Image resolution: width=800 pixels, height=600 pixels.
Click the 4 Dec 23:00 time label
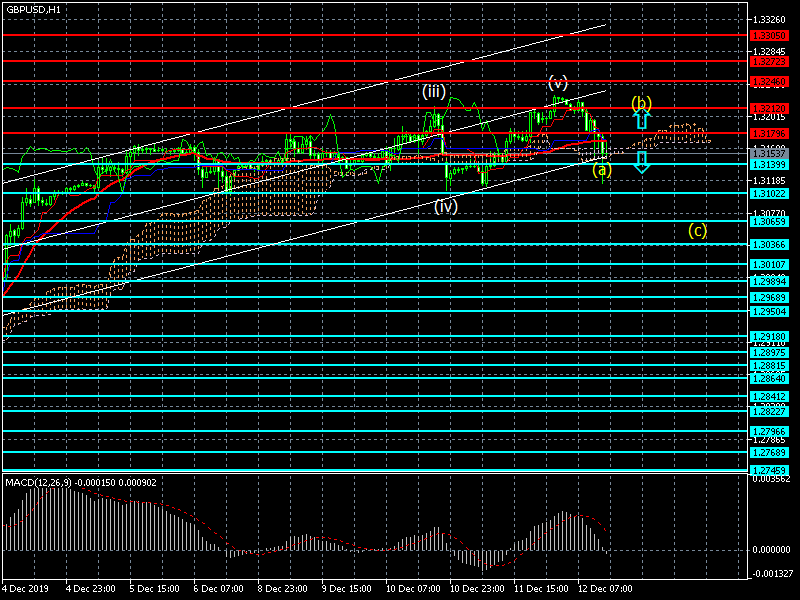click(x=91, y=588)
